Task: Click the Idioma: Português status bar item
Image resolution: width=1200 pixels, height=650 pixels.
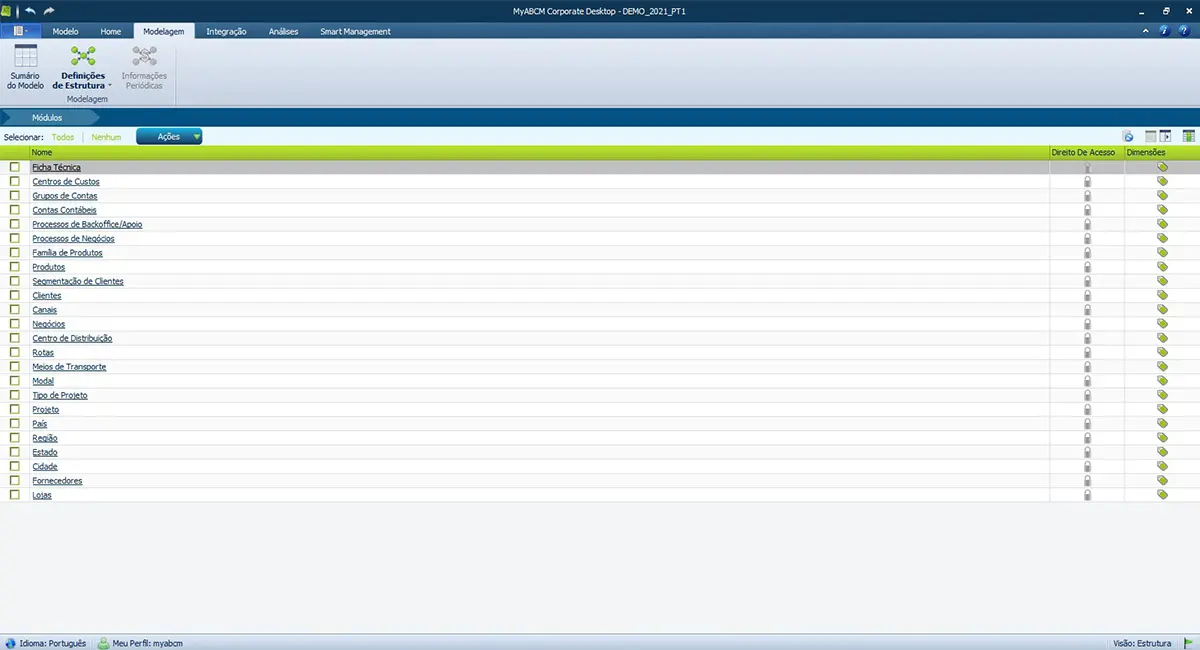Action: [x=46, y=643]
